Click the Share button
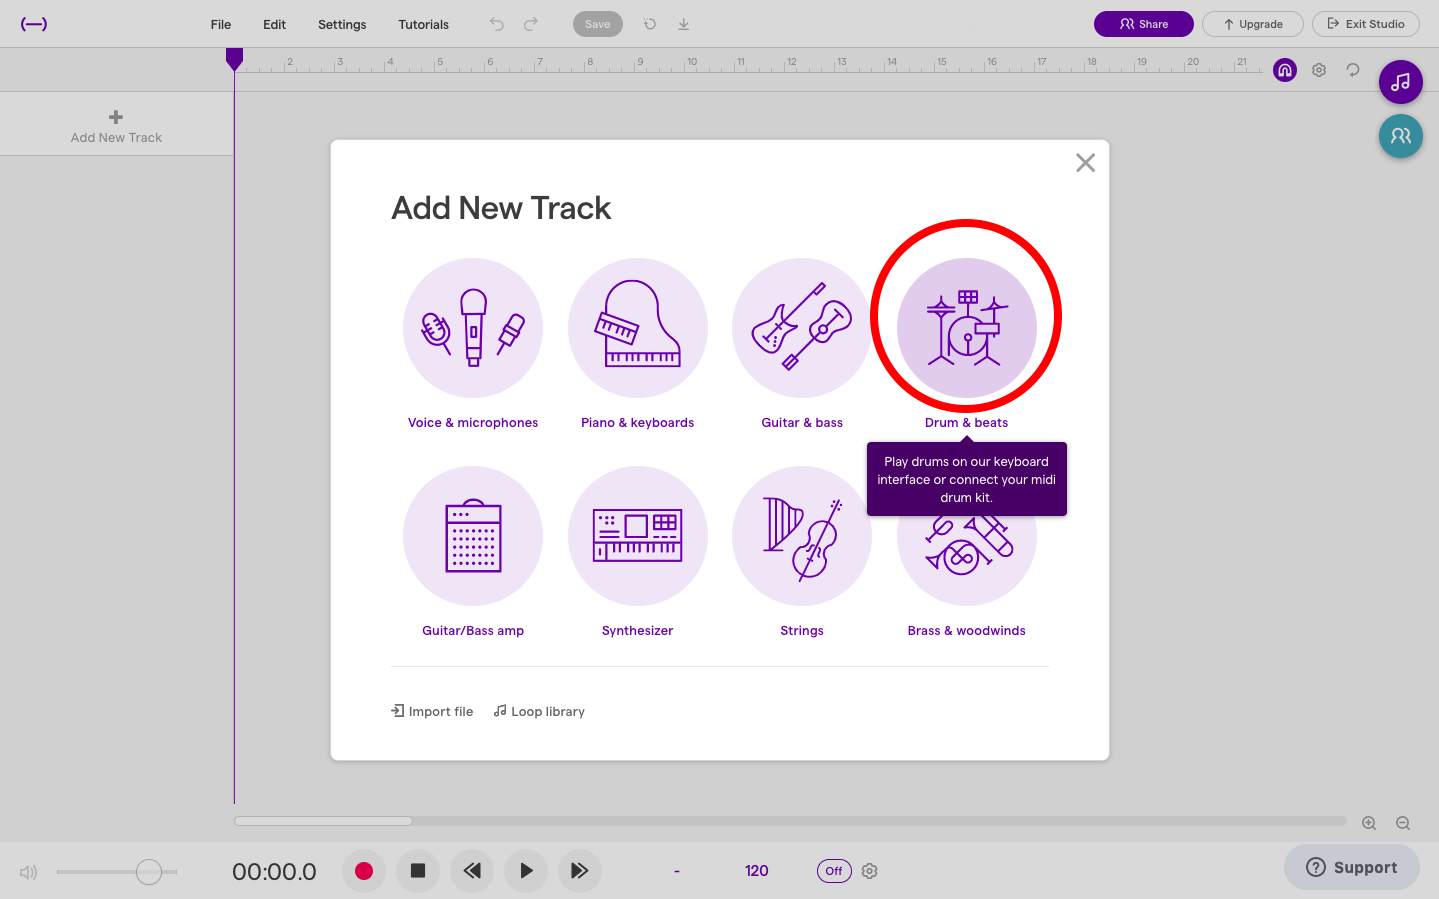The width and height of the screenshot is (1439, 899). point(1143,23)
